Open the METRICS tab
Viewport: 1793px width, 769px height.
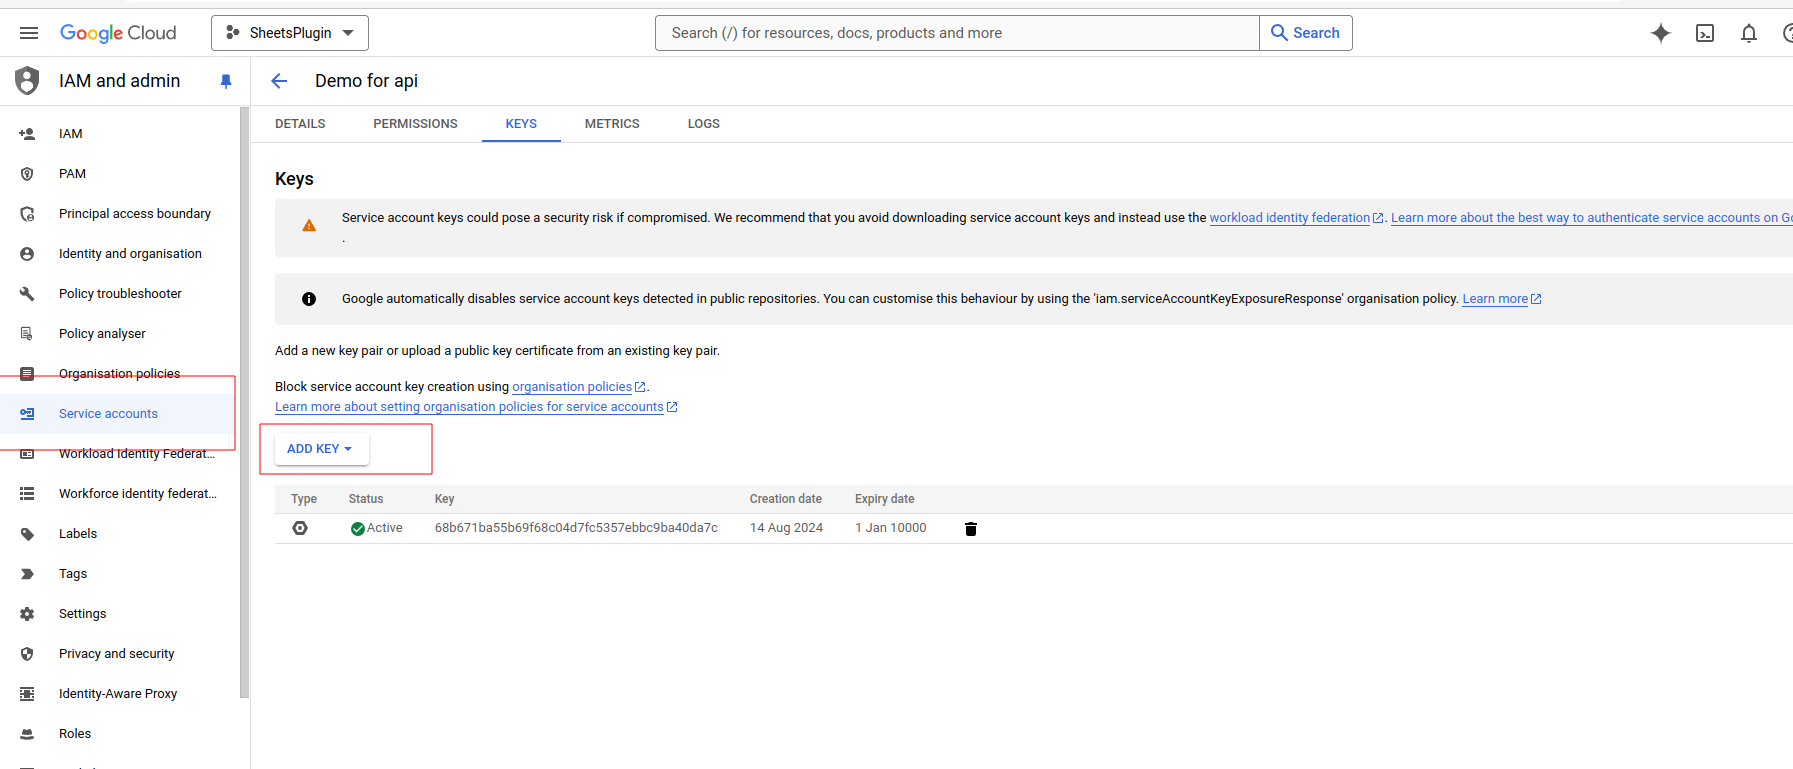pos(612,124)
